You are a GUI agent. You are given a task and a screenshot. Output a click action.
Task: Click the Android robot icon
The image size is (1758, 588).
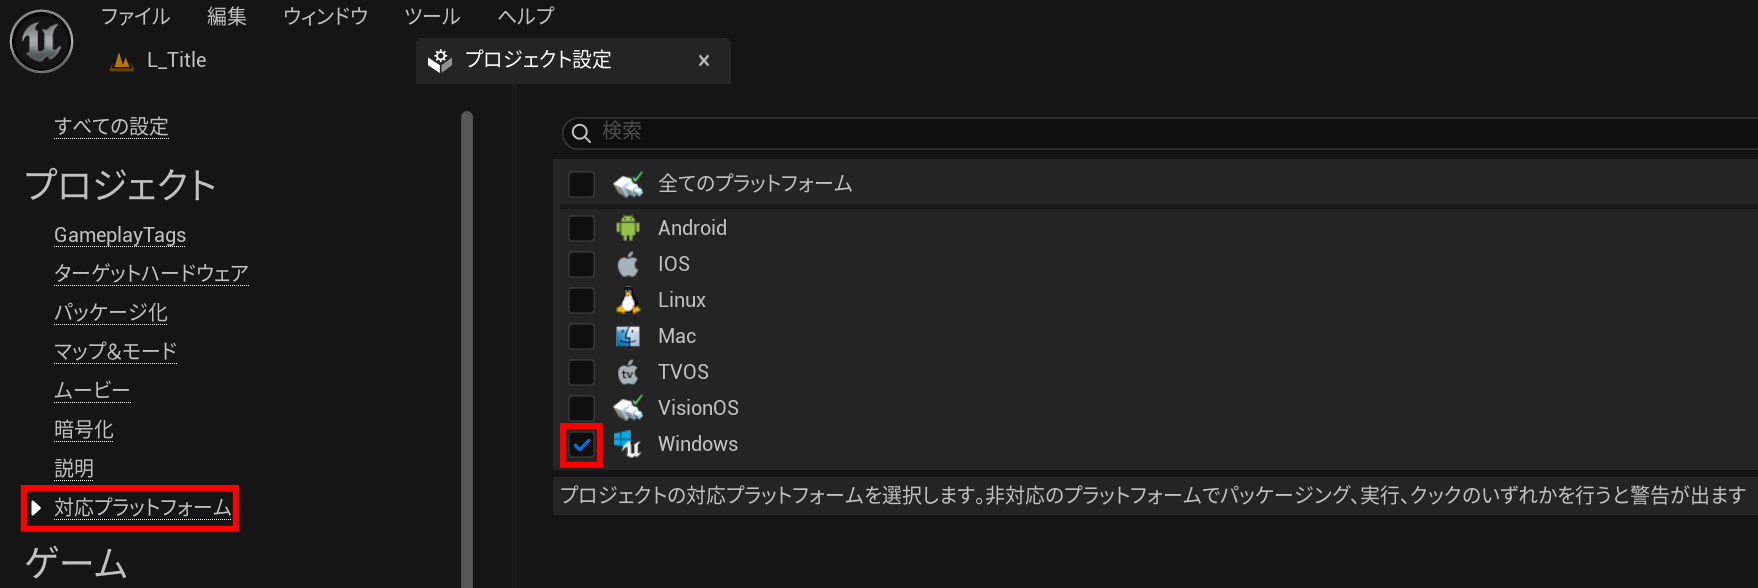coord(628,228)
